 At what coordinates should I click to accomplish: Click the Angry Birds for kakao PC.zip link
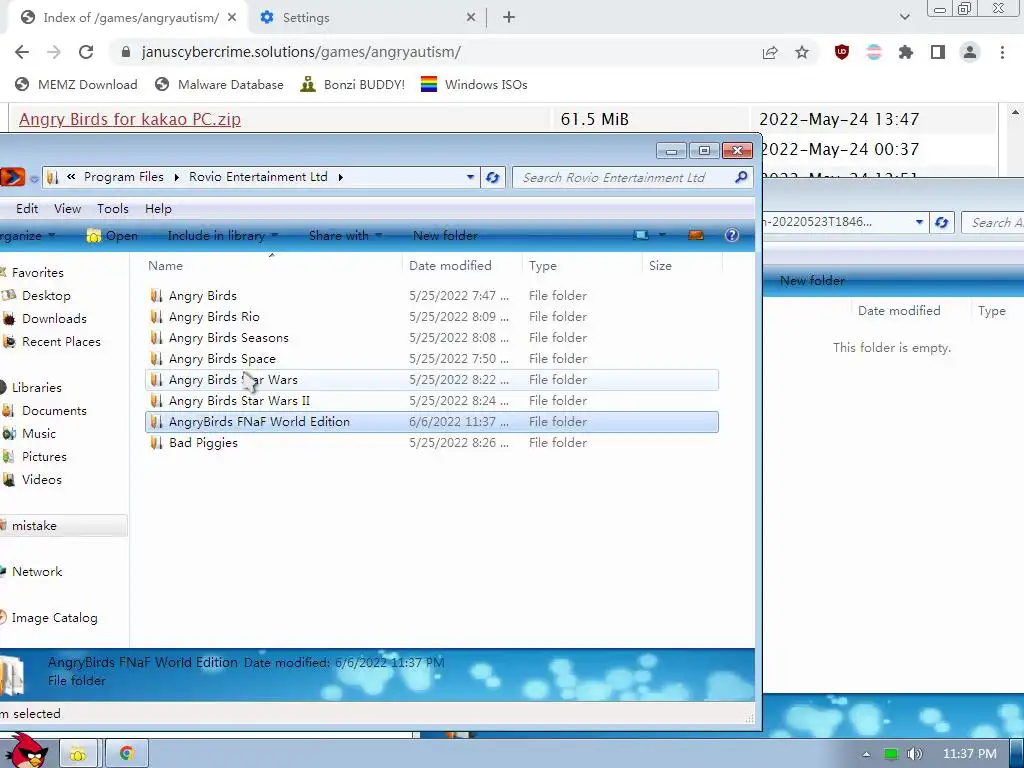[x=130, y=120]
